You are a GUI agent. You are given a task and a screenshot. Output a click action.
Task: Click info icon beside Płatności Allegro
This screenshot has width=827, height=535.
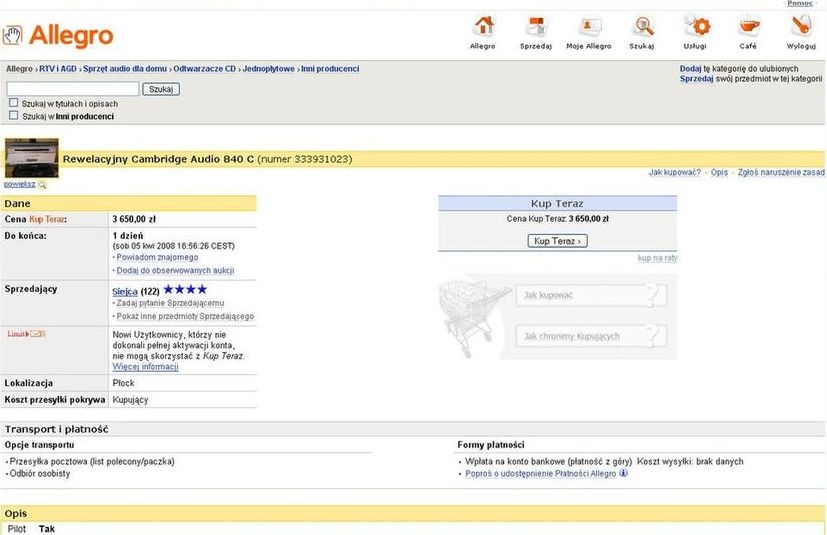[x=623, y=473]
